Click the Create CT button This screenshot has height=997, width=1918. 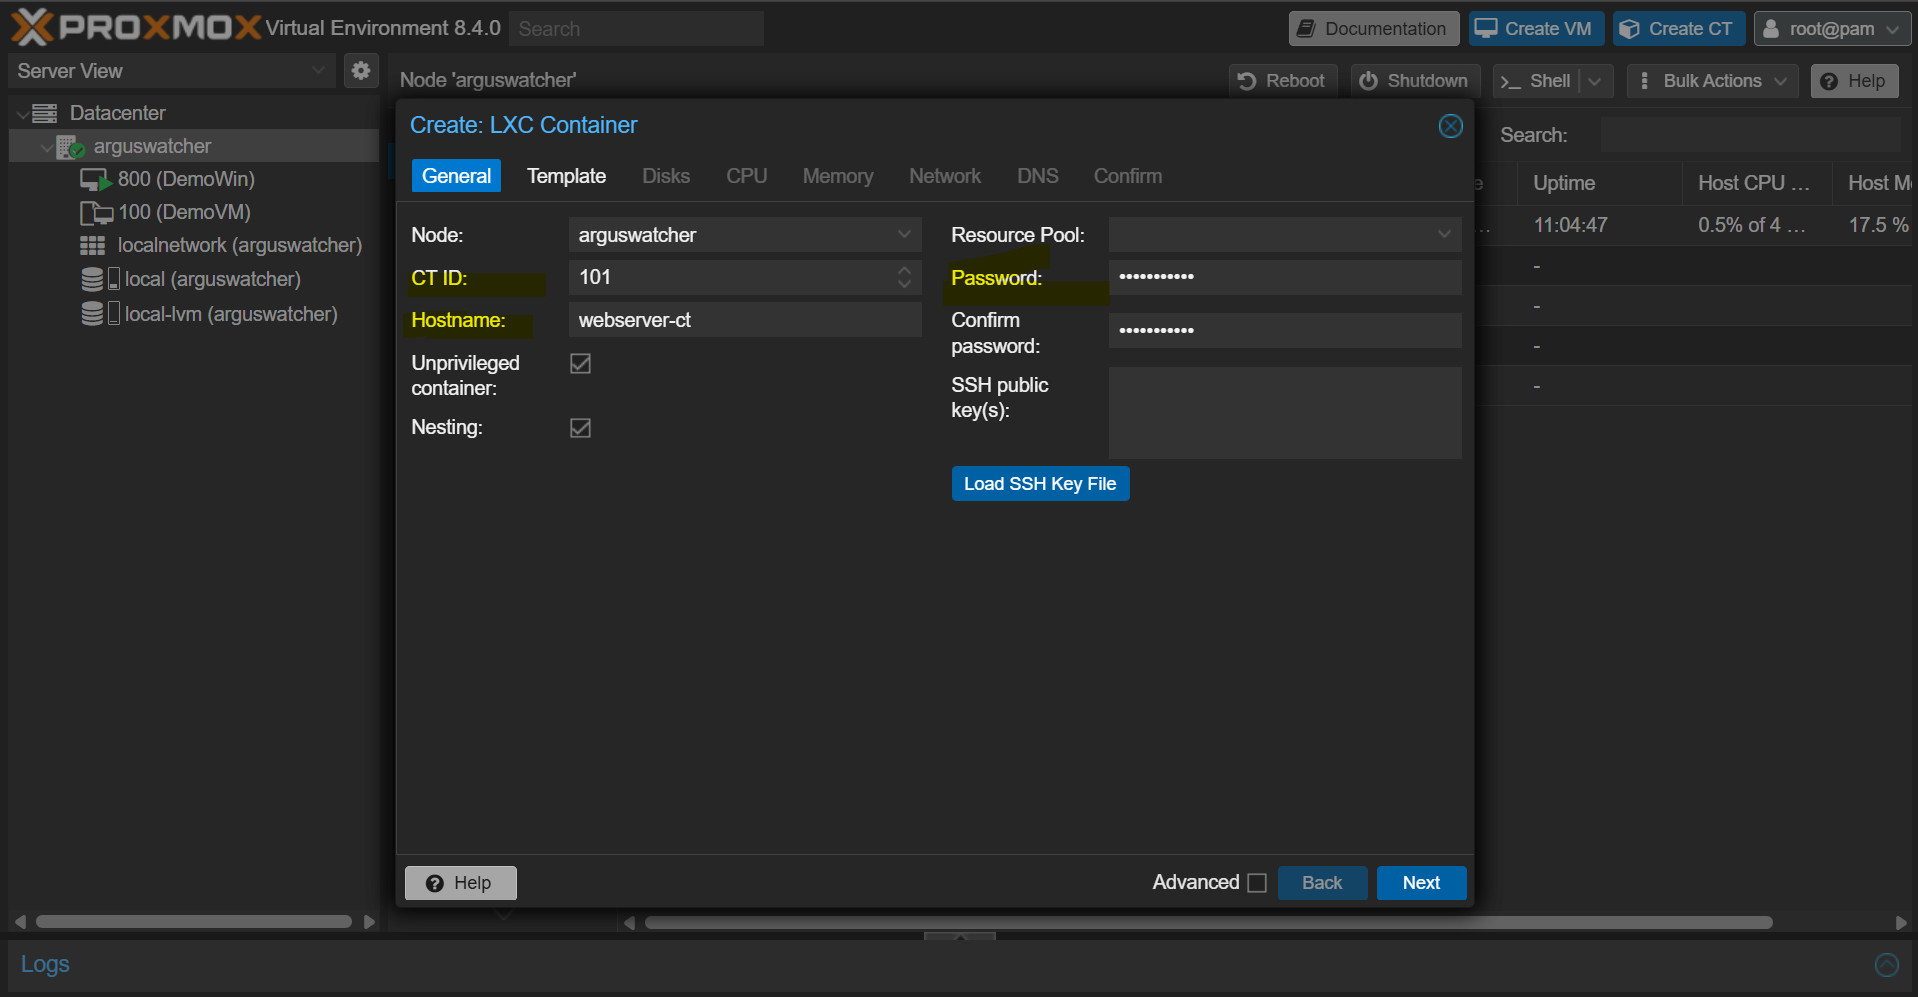pos(1679,29)
